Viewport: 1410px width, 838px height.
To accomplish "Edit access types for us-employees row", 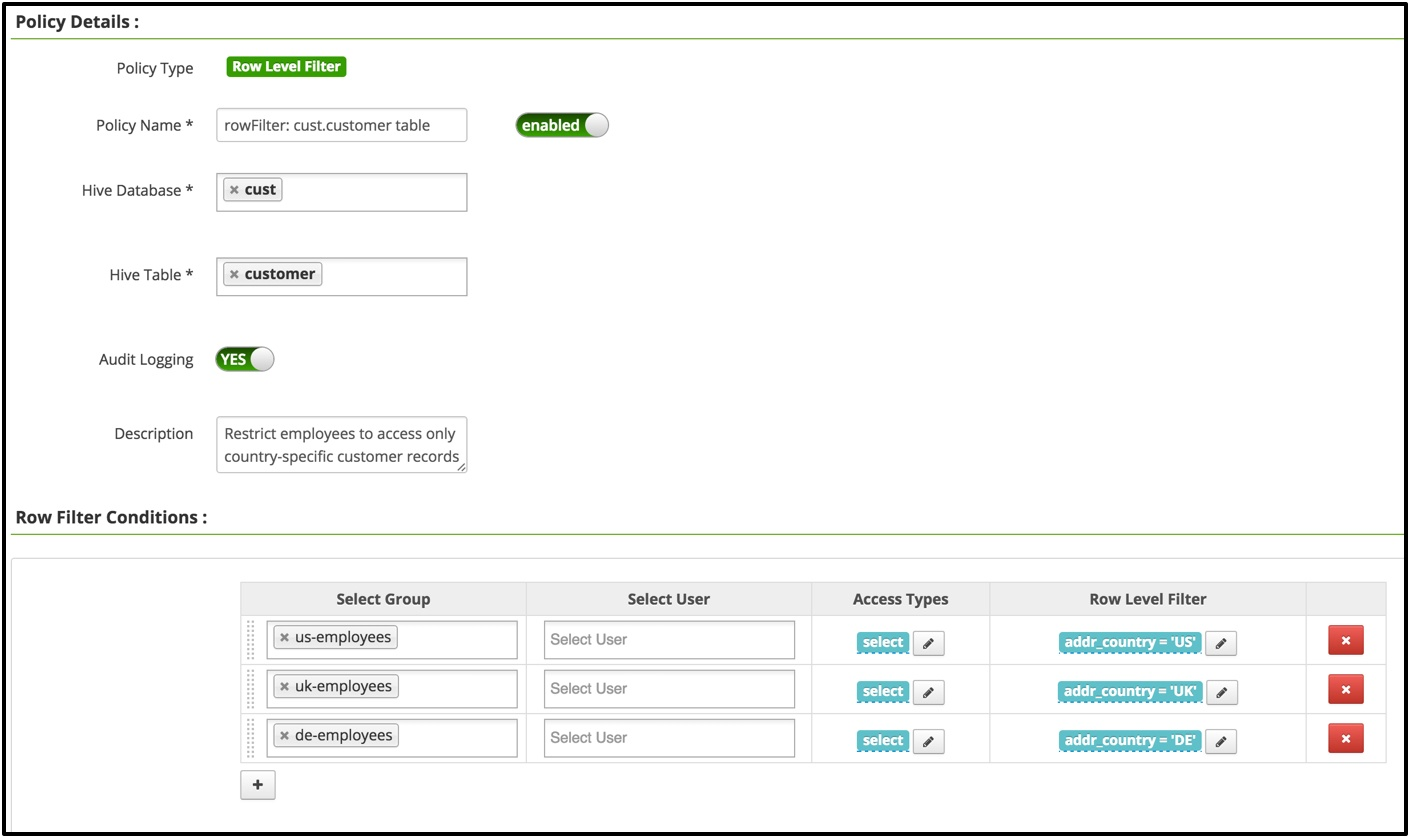I will [x=928, y=643].
